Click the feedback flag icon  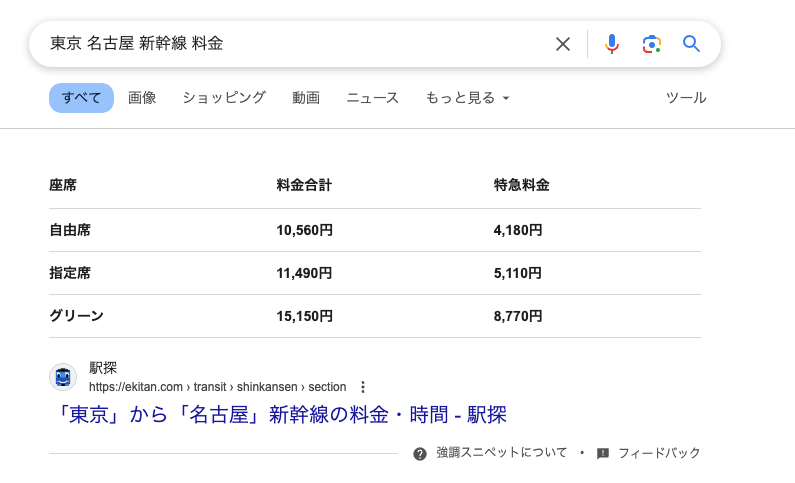603,454
